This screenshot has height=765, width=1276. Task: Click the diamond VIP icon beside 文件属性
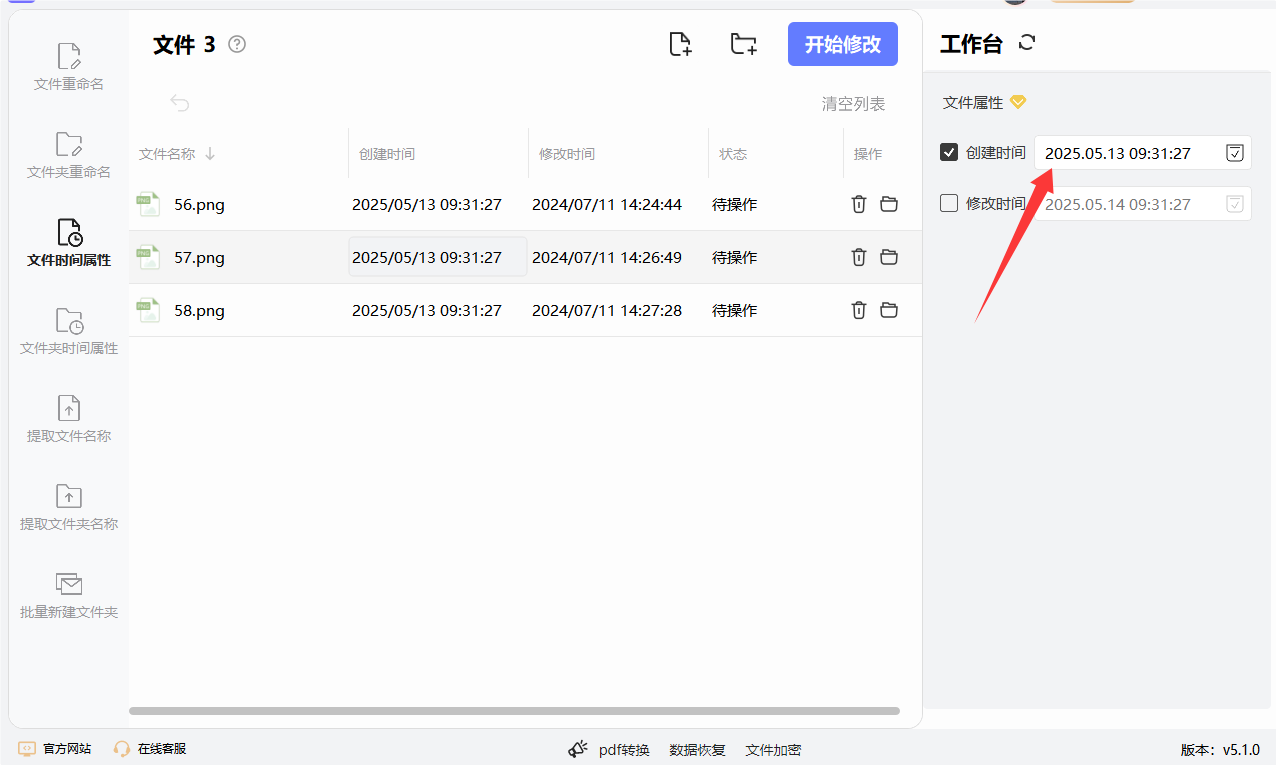click(1018, 102)
